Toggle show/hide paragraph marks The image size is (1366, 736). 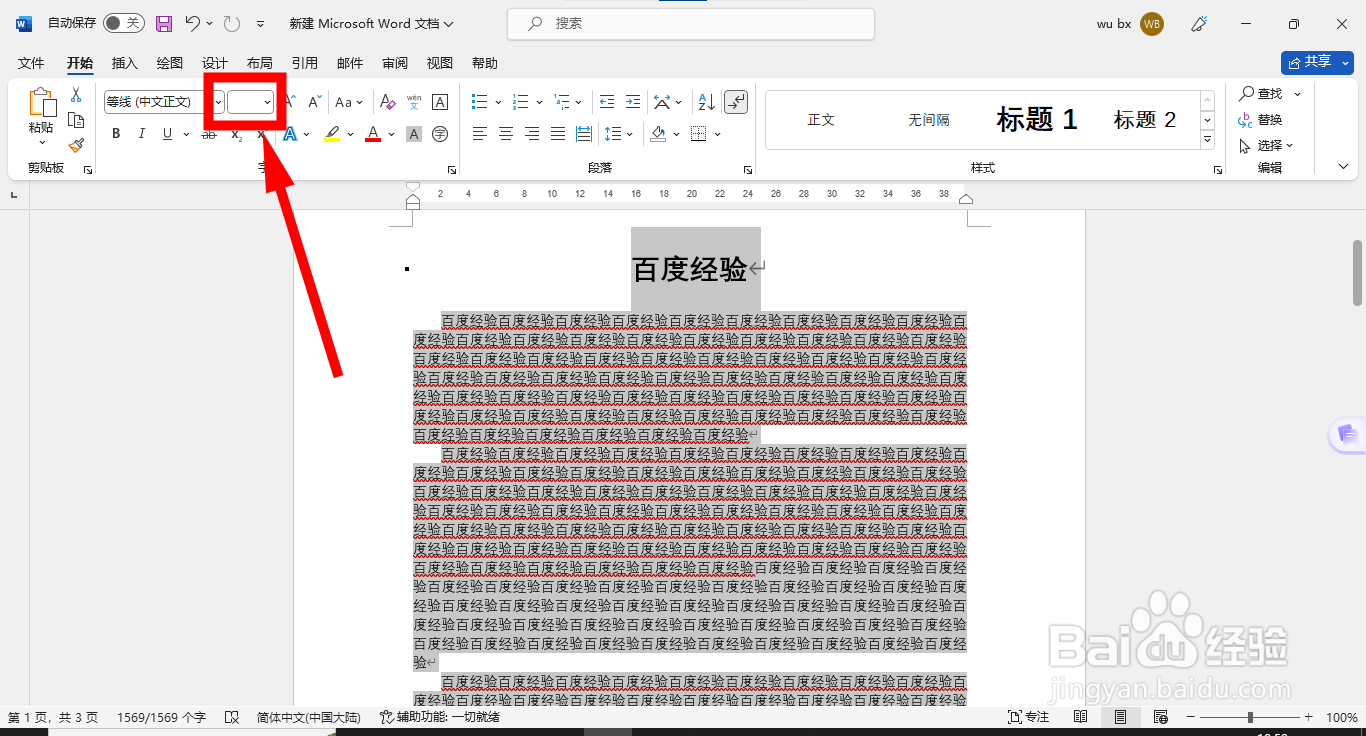pos(736,102)
